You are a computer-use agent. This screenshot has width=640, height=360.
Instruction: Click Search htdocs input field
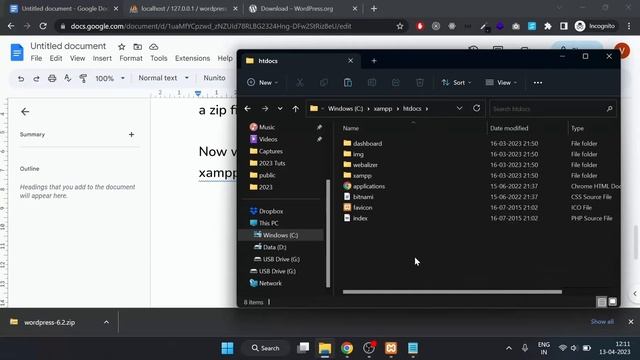pos(553,109)
